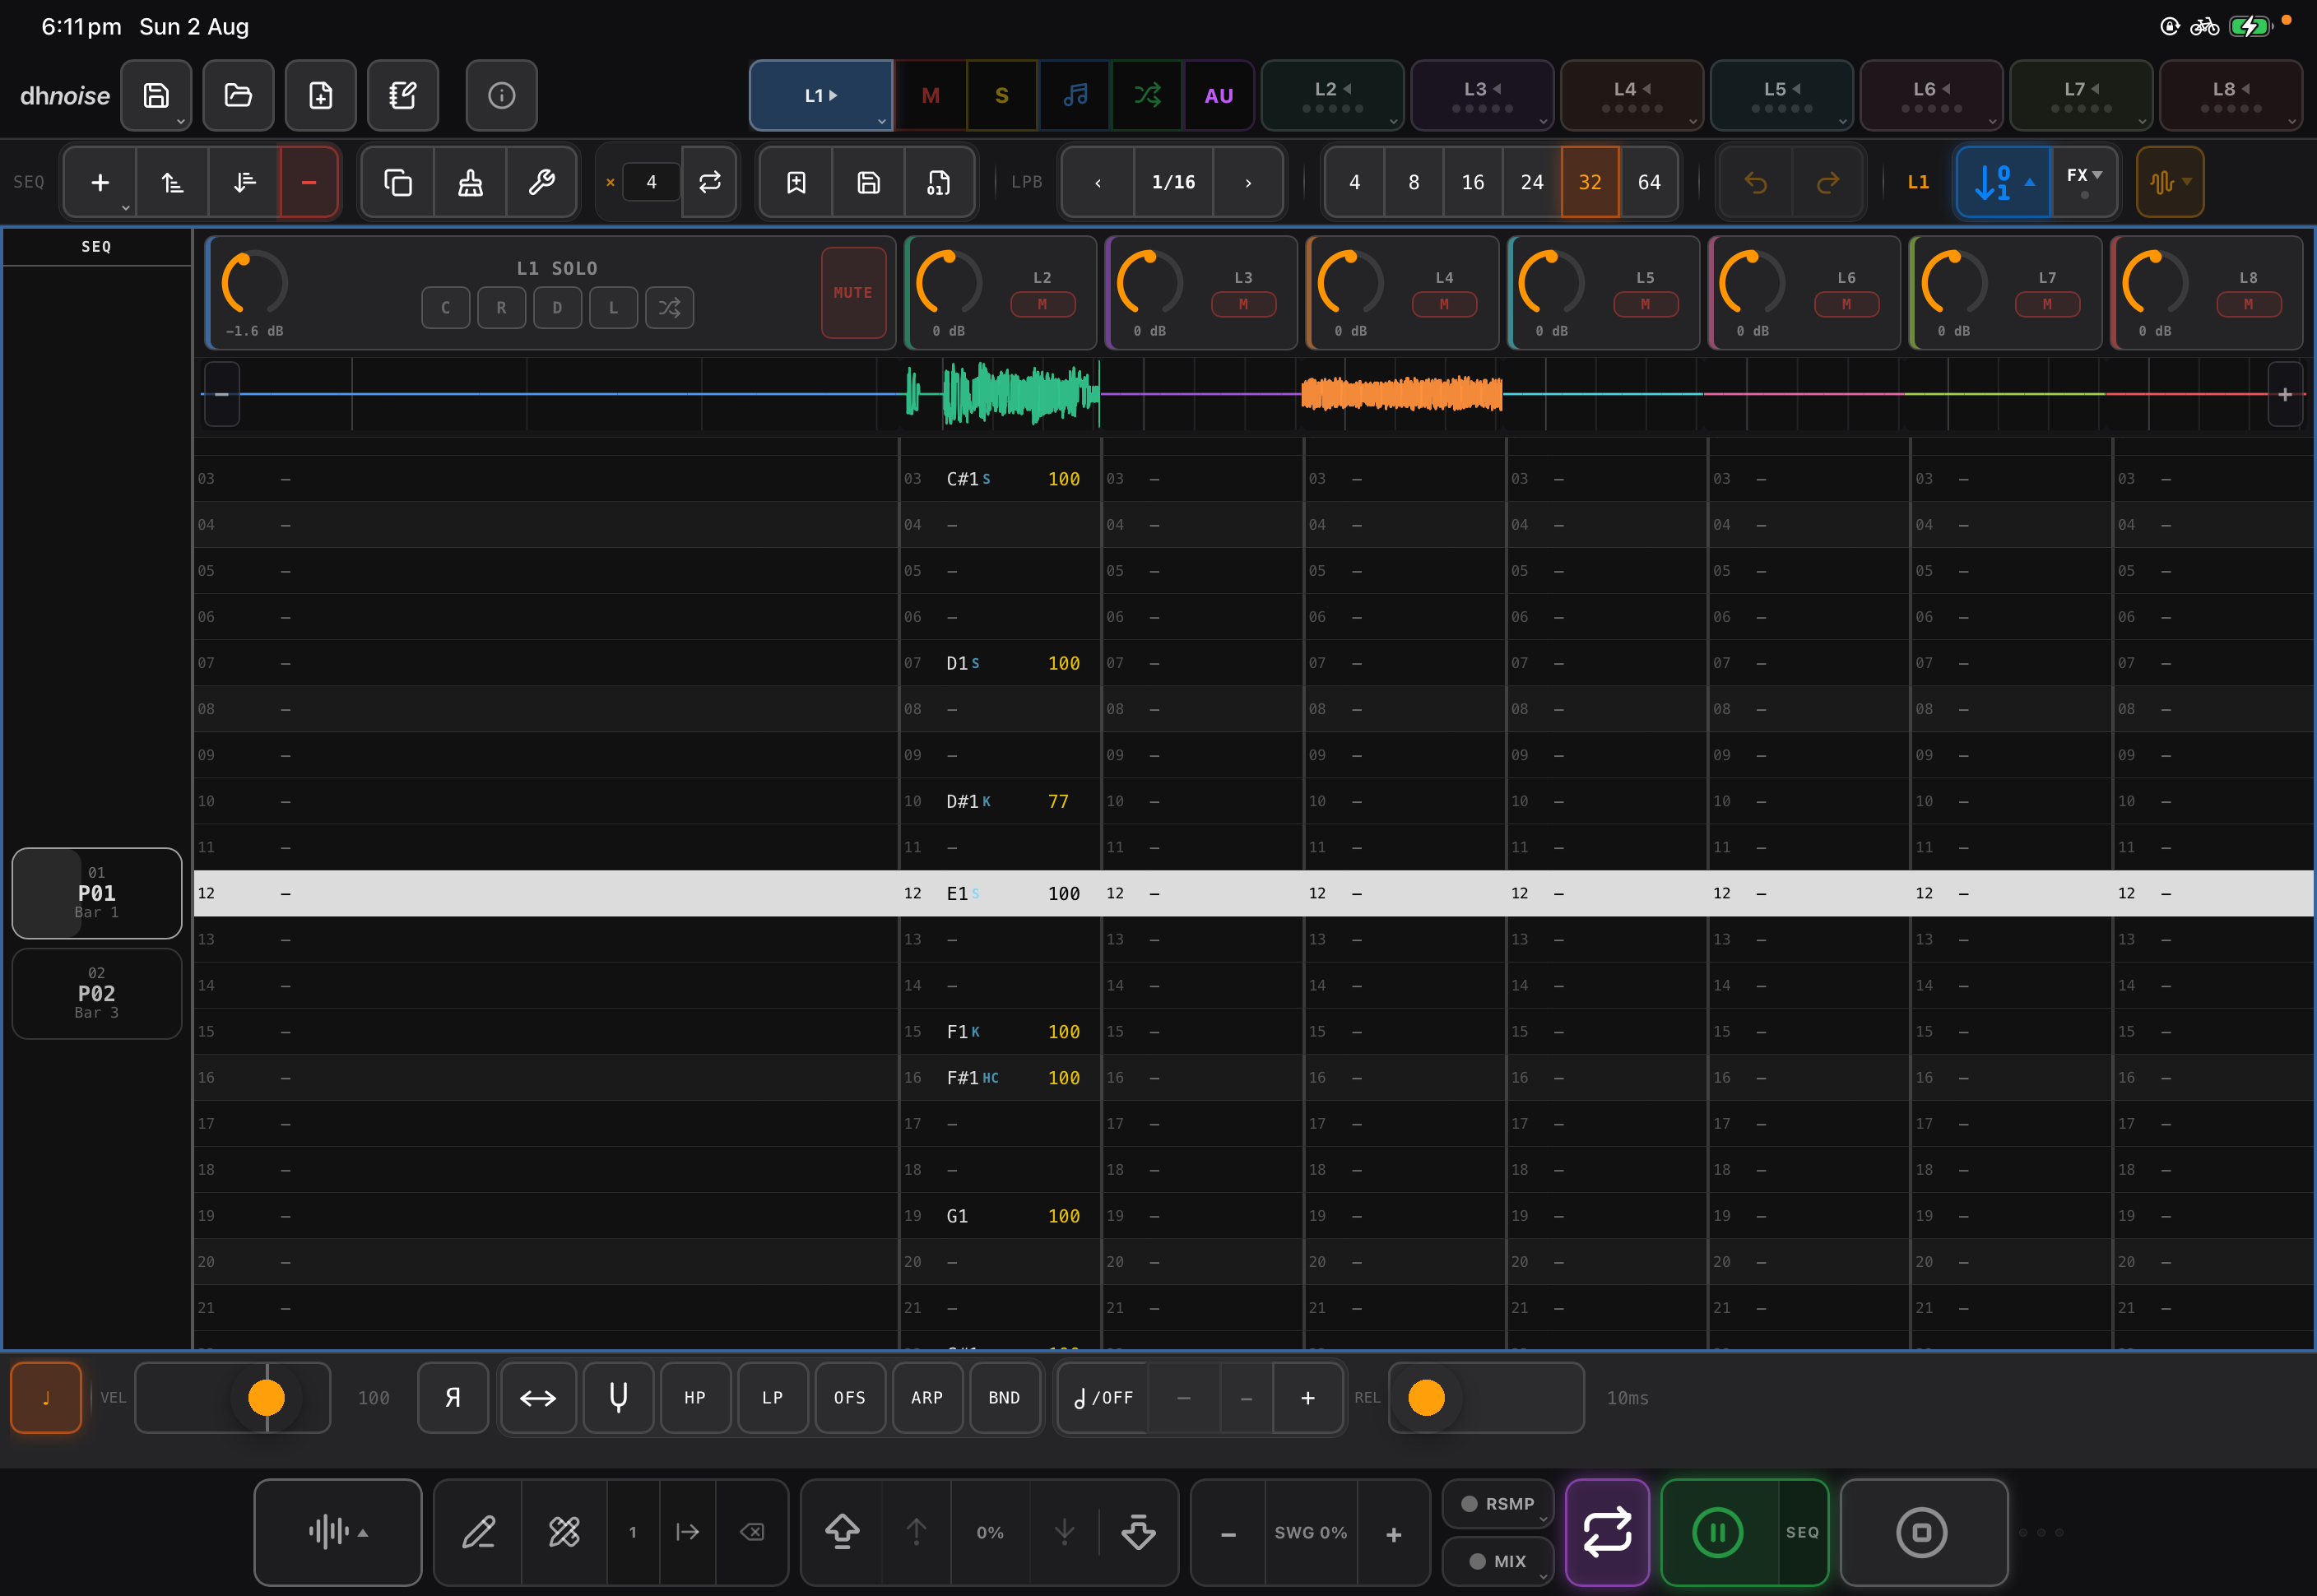Adjust the L1 volume knob

click(254, 284)
